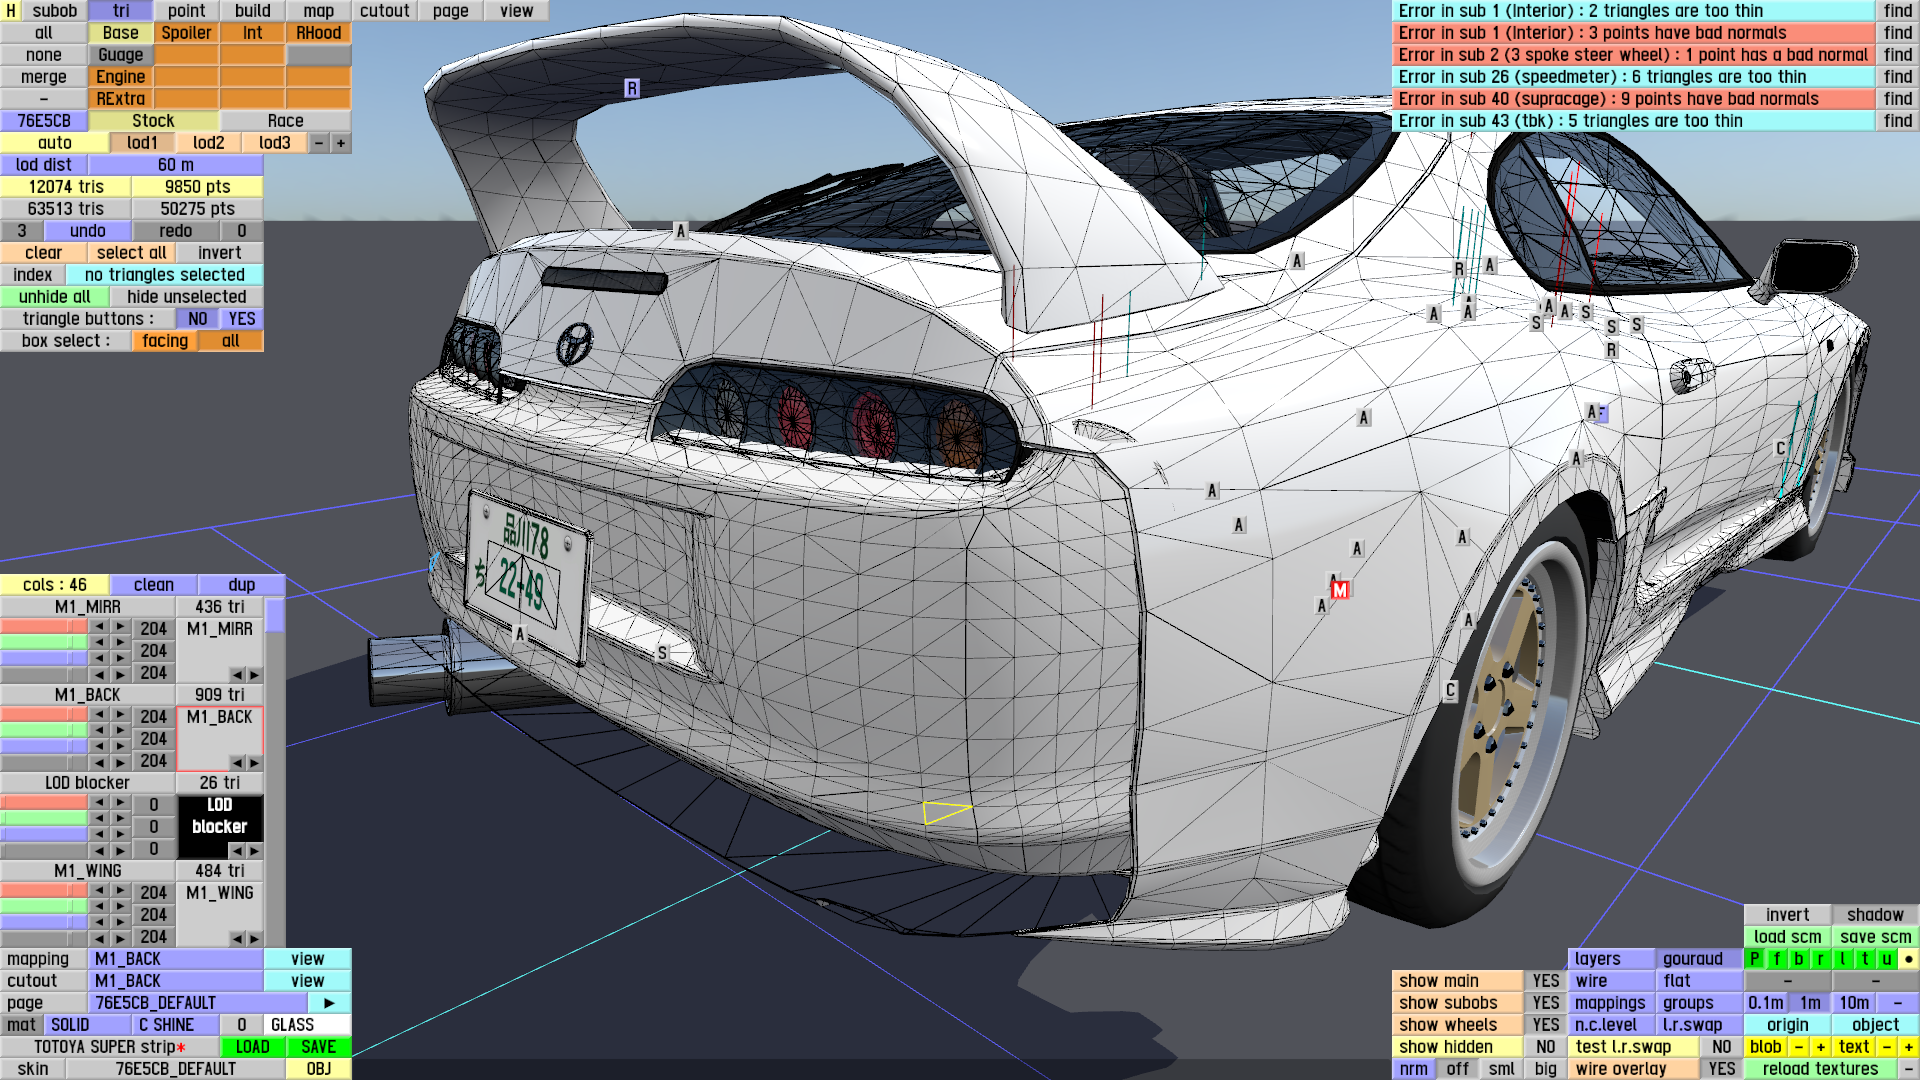
Task: Open the skin 76E5CB_DEFAULT selector
Action: point(176,1069)
